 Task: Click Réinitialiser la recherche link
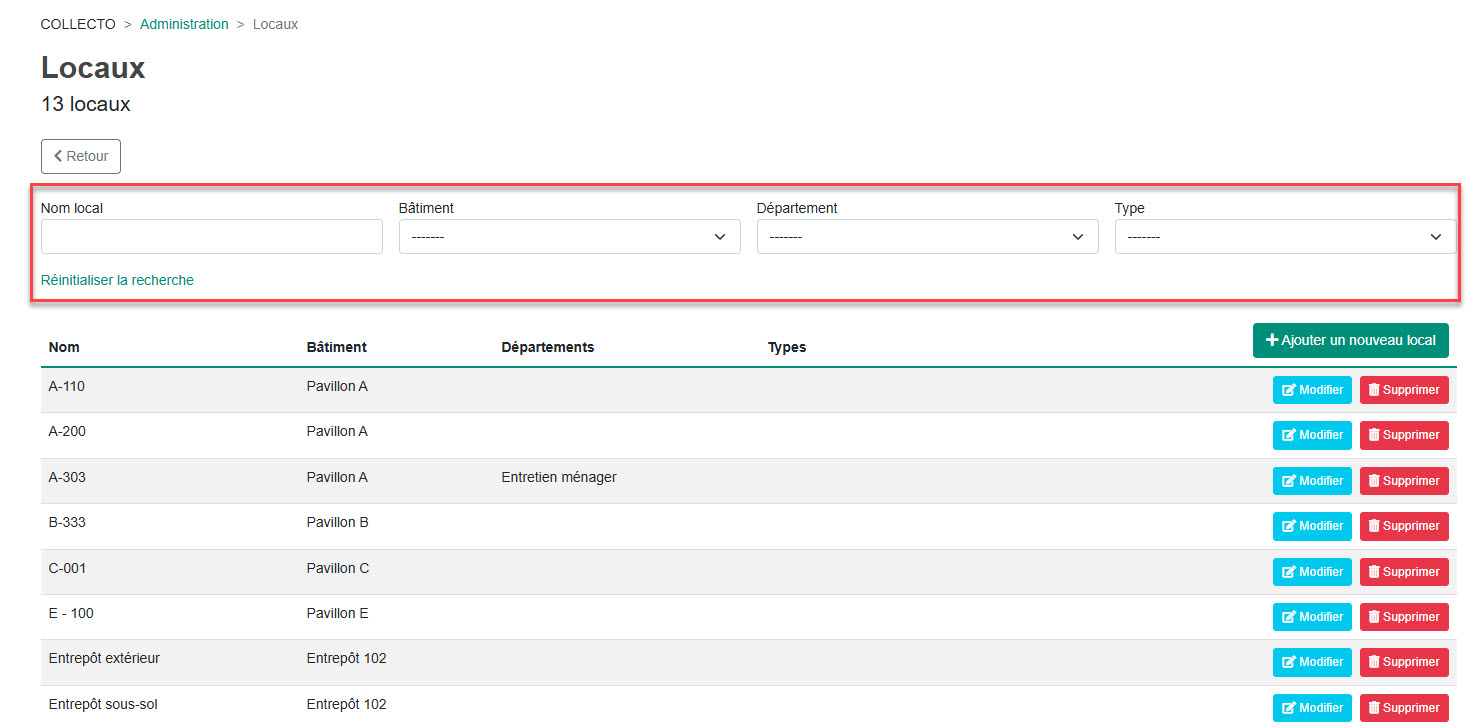pos(117,280)
